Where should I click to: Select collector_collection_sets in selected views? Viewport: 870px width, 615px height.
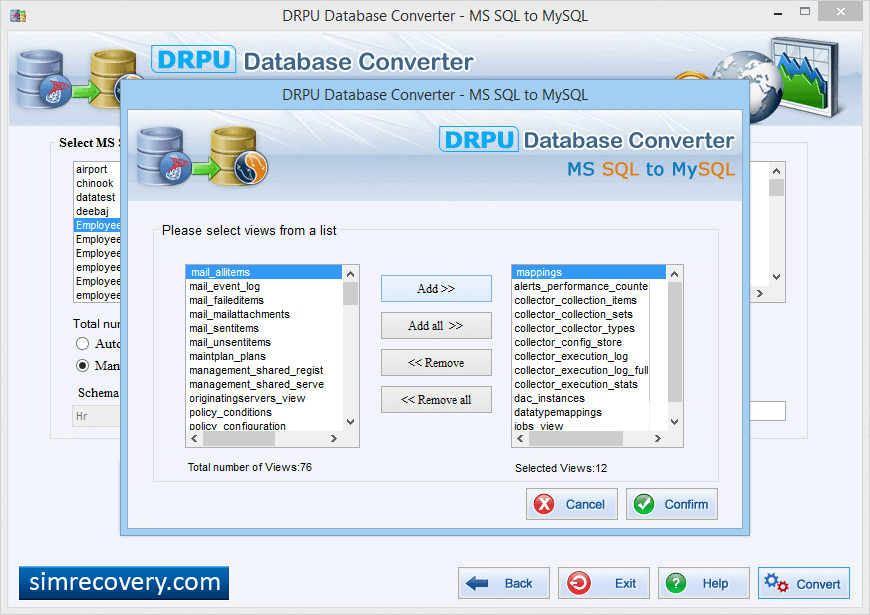click(x=589, y=314)
